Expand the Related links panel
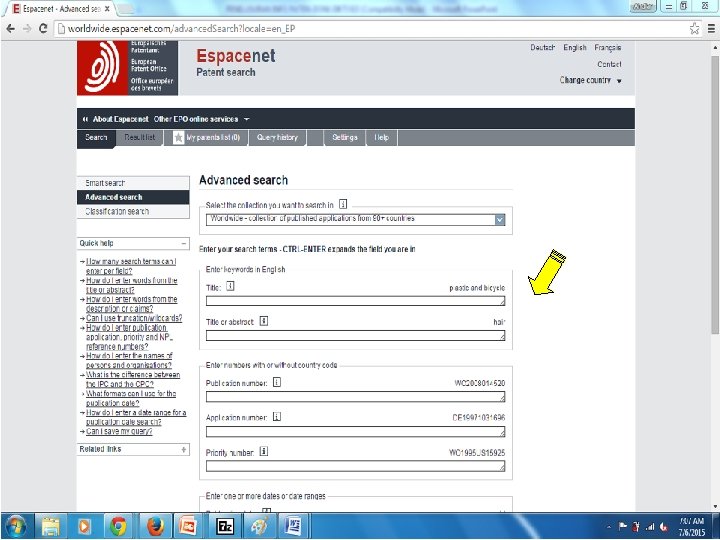Image resolution: width=720 pixels, height=540 pixels. point(183,450)
